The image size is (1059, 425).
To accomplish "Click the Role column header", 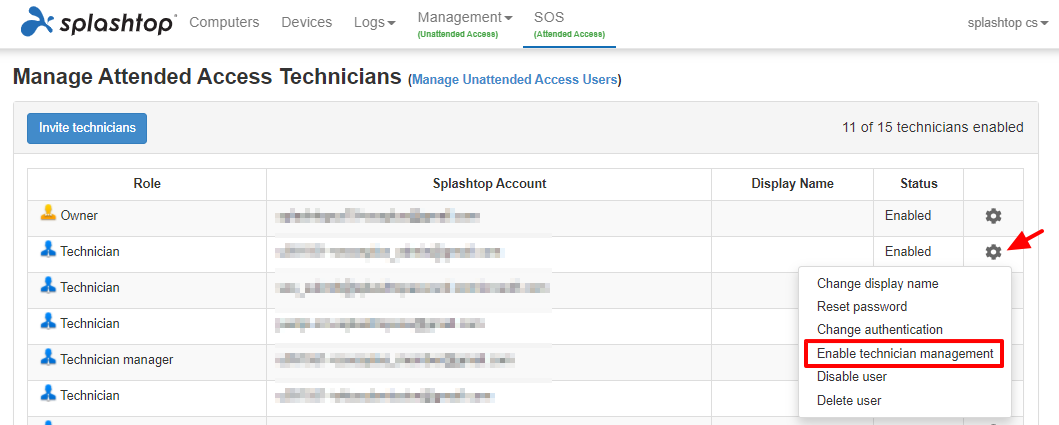I will pyautogui.click(x=147, y=184).
